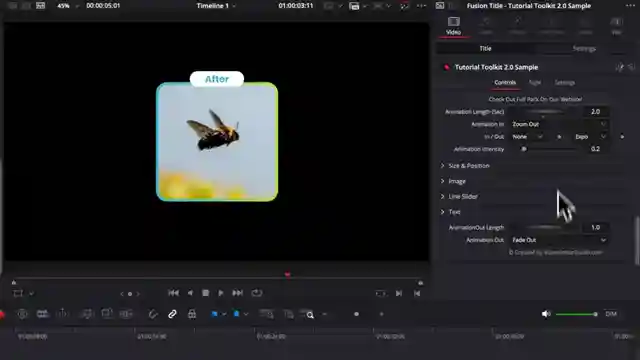Jump to last frame in transport controls
The width and height of the screenshot is (640, 360).
[x=238, y=293]
